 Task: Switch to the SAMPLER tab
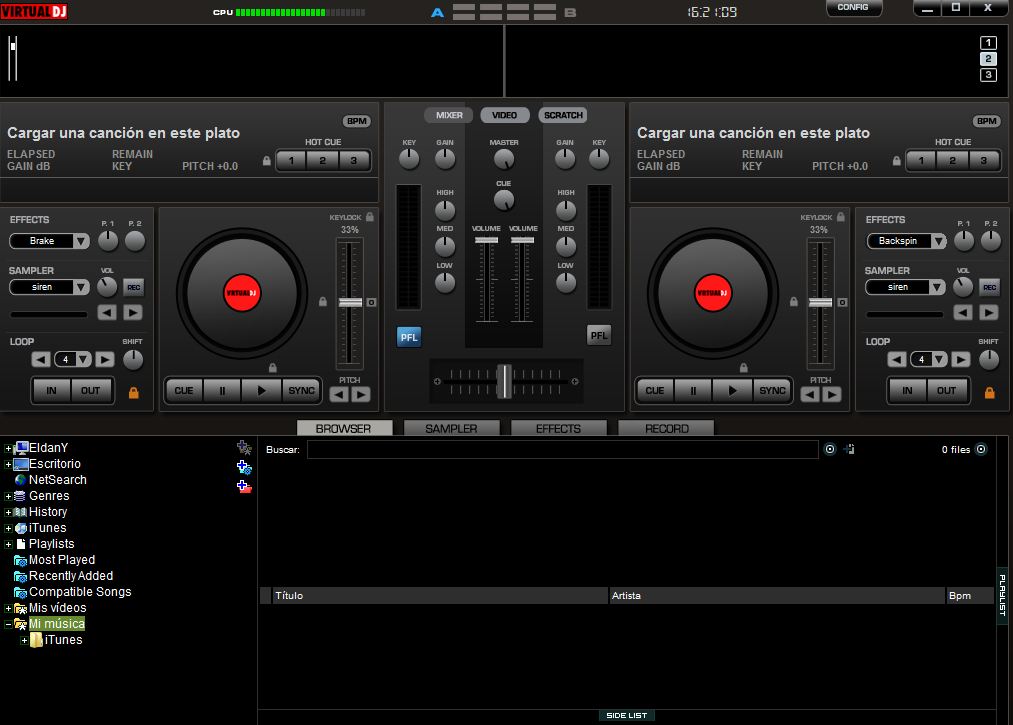click(452, 428)
